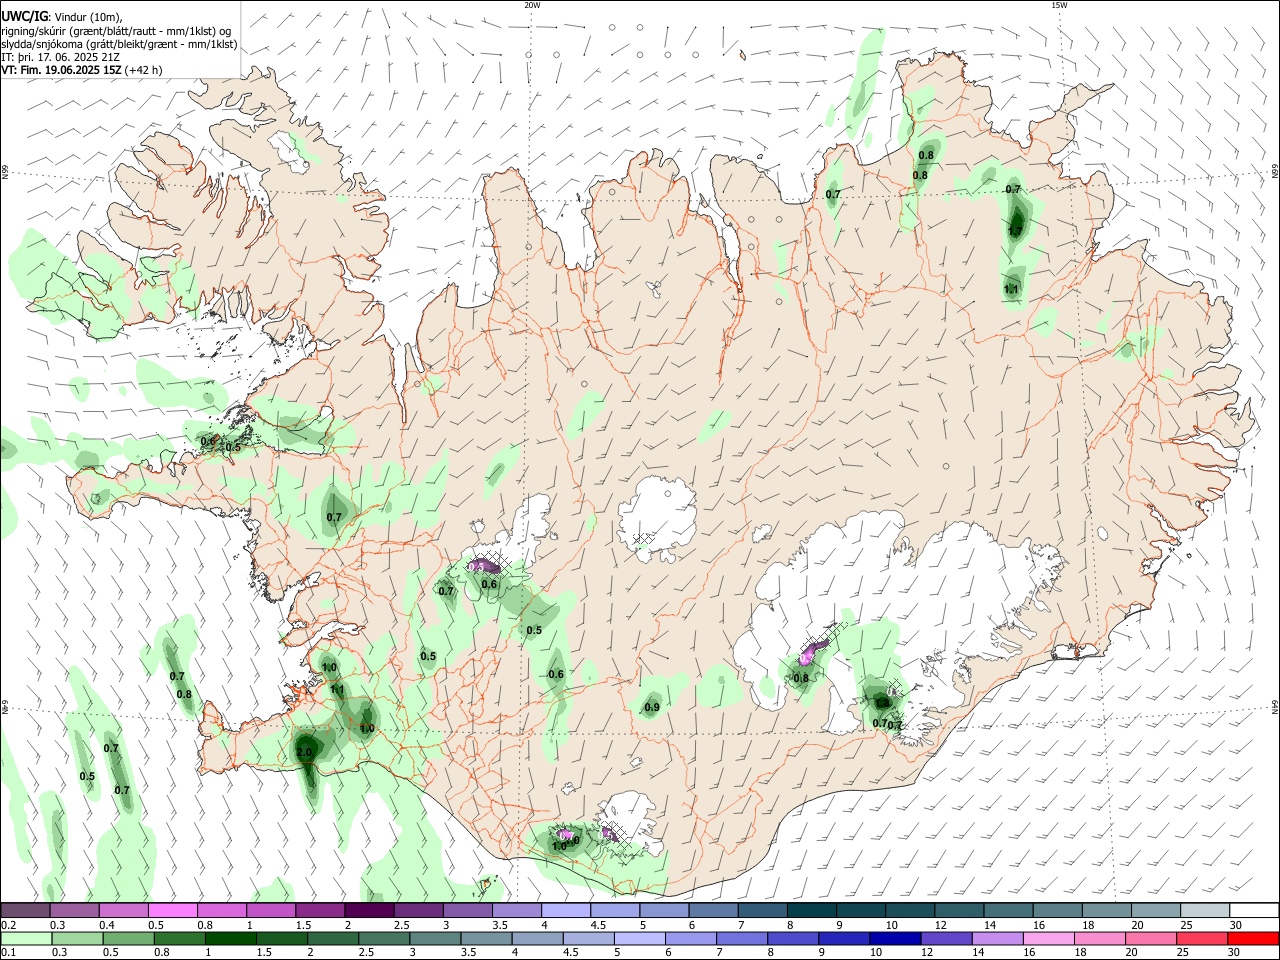This screenshot has height=960, width=1280.
Task: Click the pale grey swatch between 25 and 30, upper legend
Action: [x=1205, y=911]
